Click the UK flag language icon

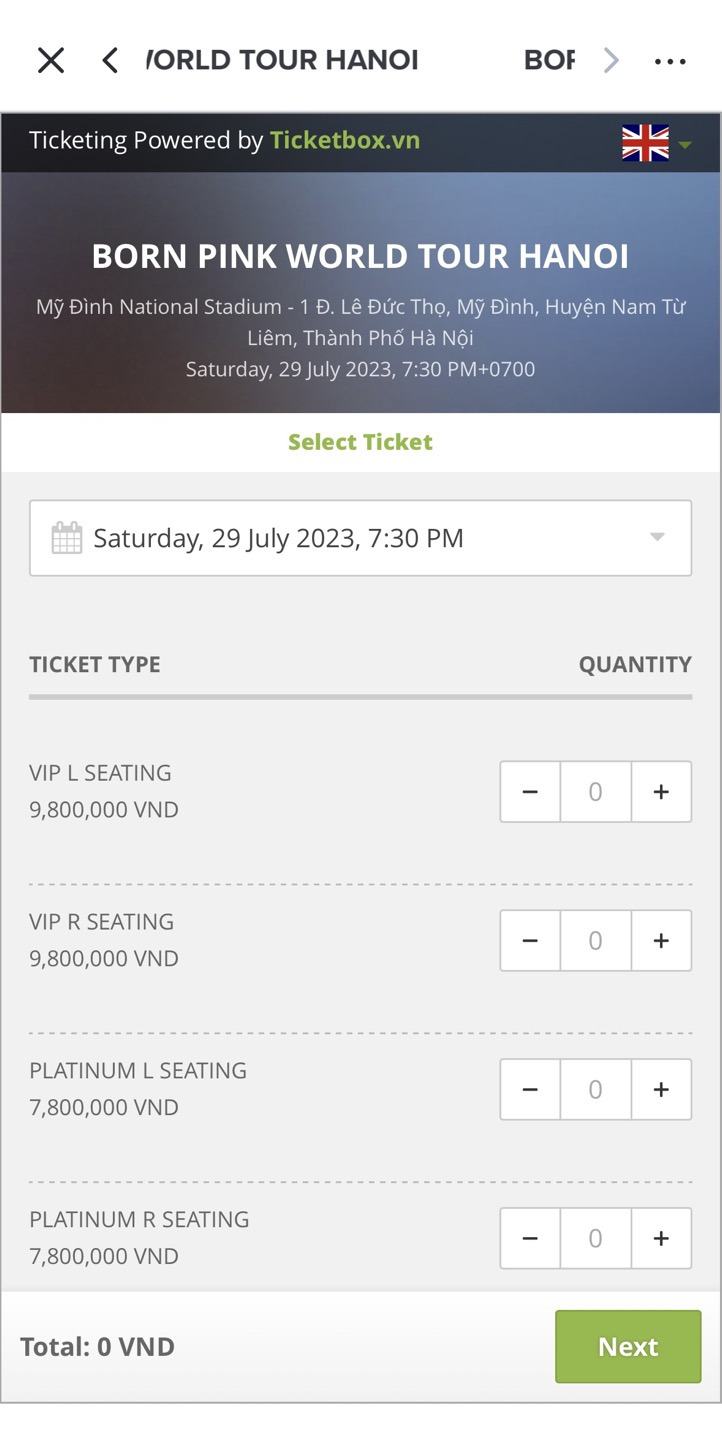(645, 143)
